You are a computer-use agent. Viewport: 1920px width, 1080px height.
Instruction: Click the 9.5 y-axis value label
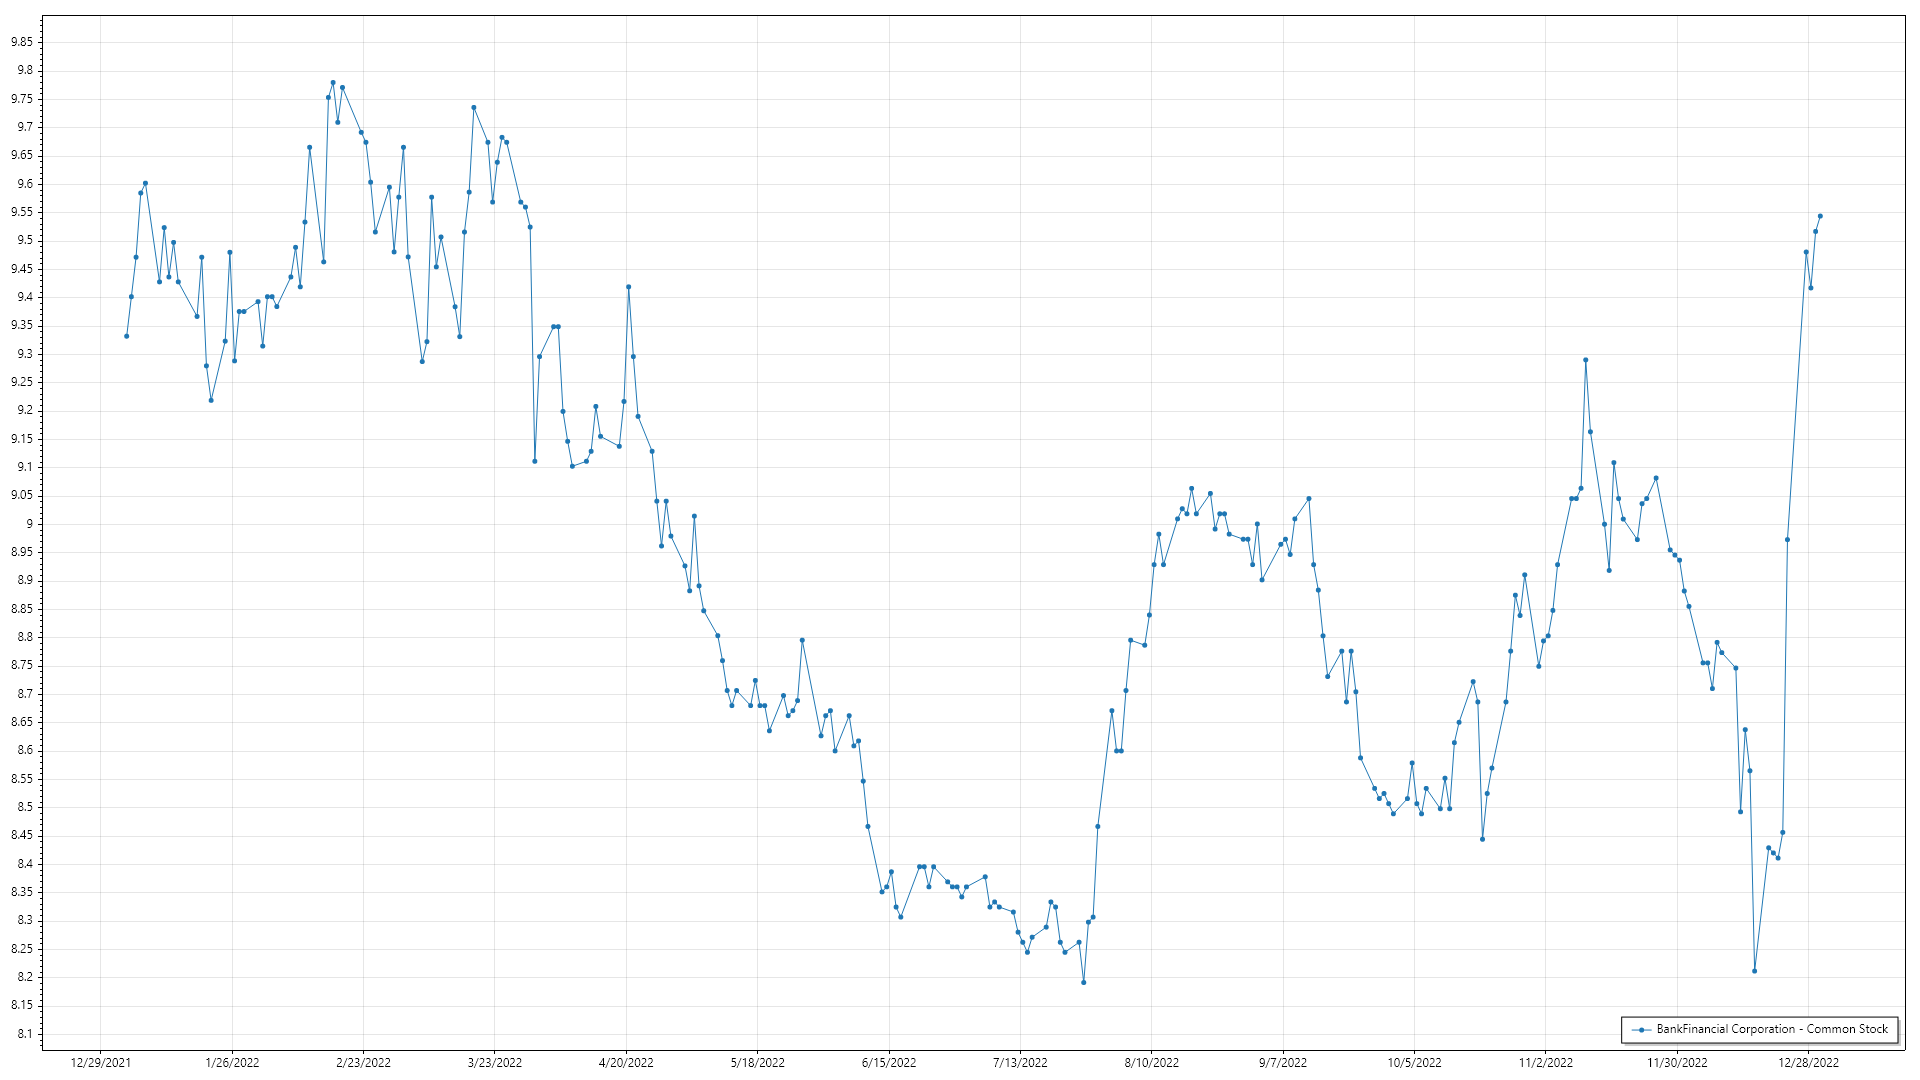point(24,241)
